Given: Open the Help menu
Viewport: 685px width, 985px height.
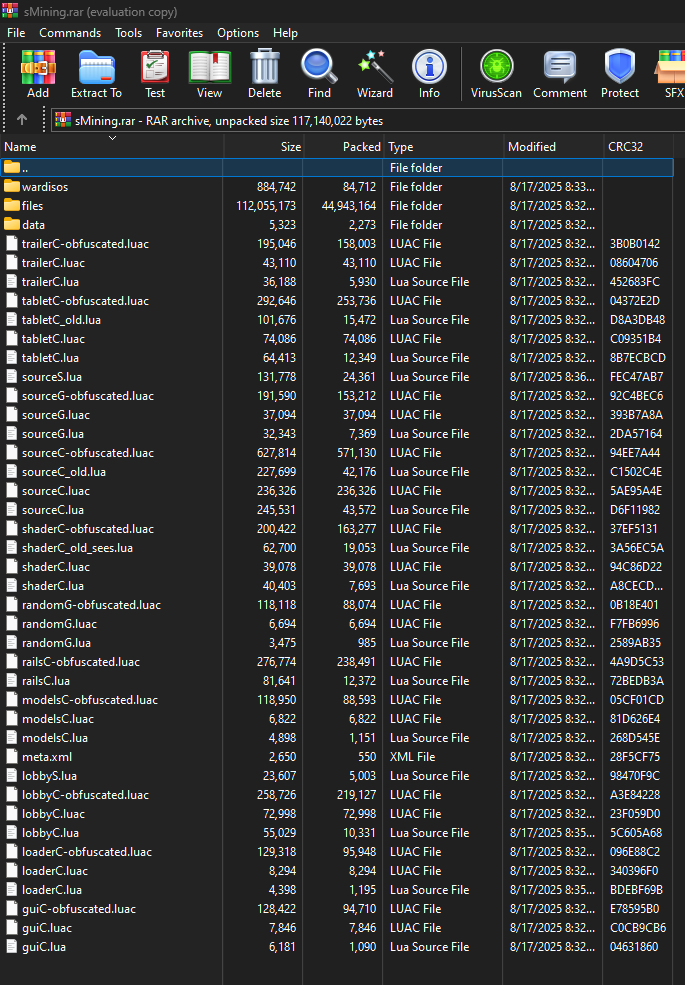Looking at the screenshot, I should pos(285,33).
